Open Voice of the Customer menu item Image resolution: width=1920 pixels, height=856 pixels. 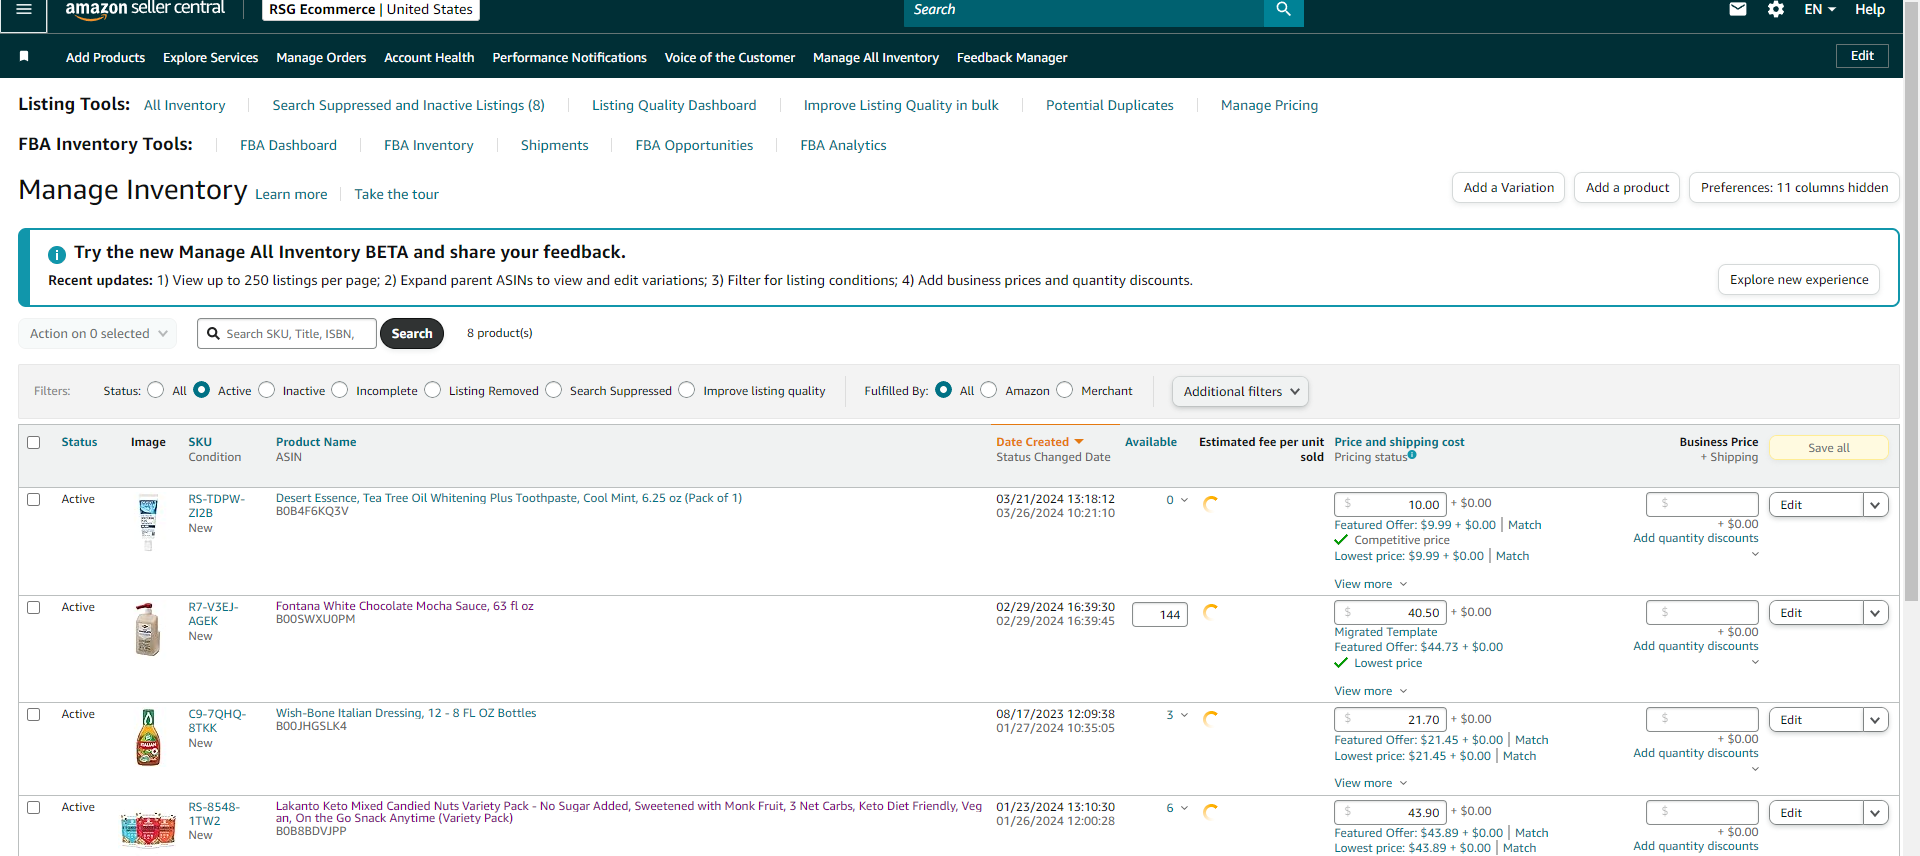(730, 58)
